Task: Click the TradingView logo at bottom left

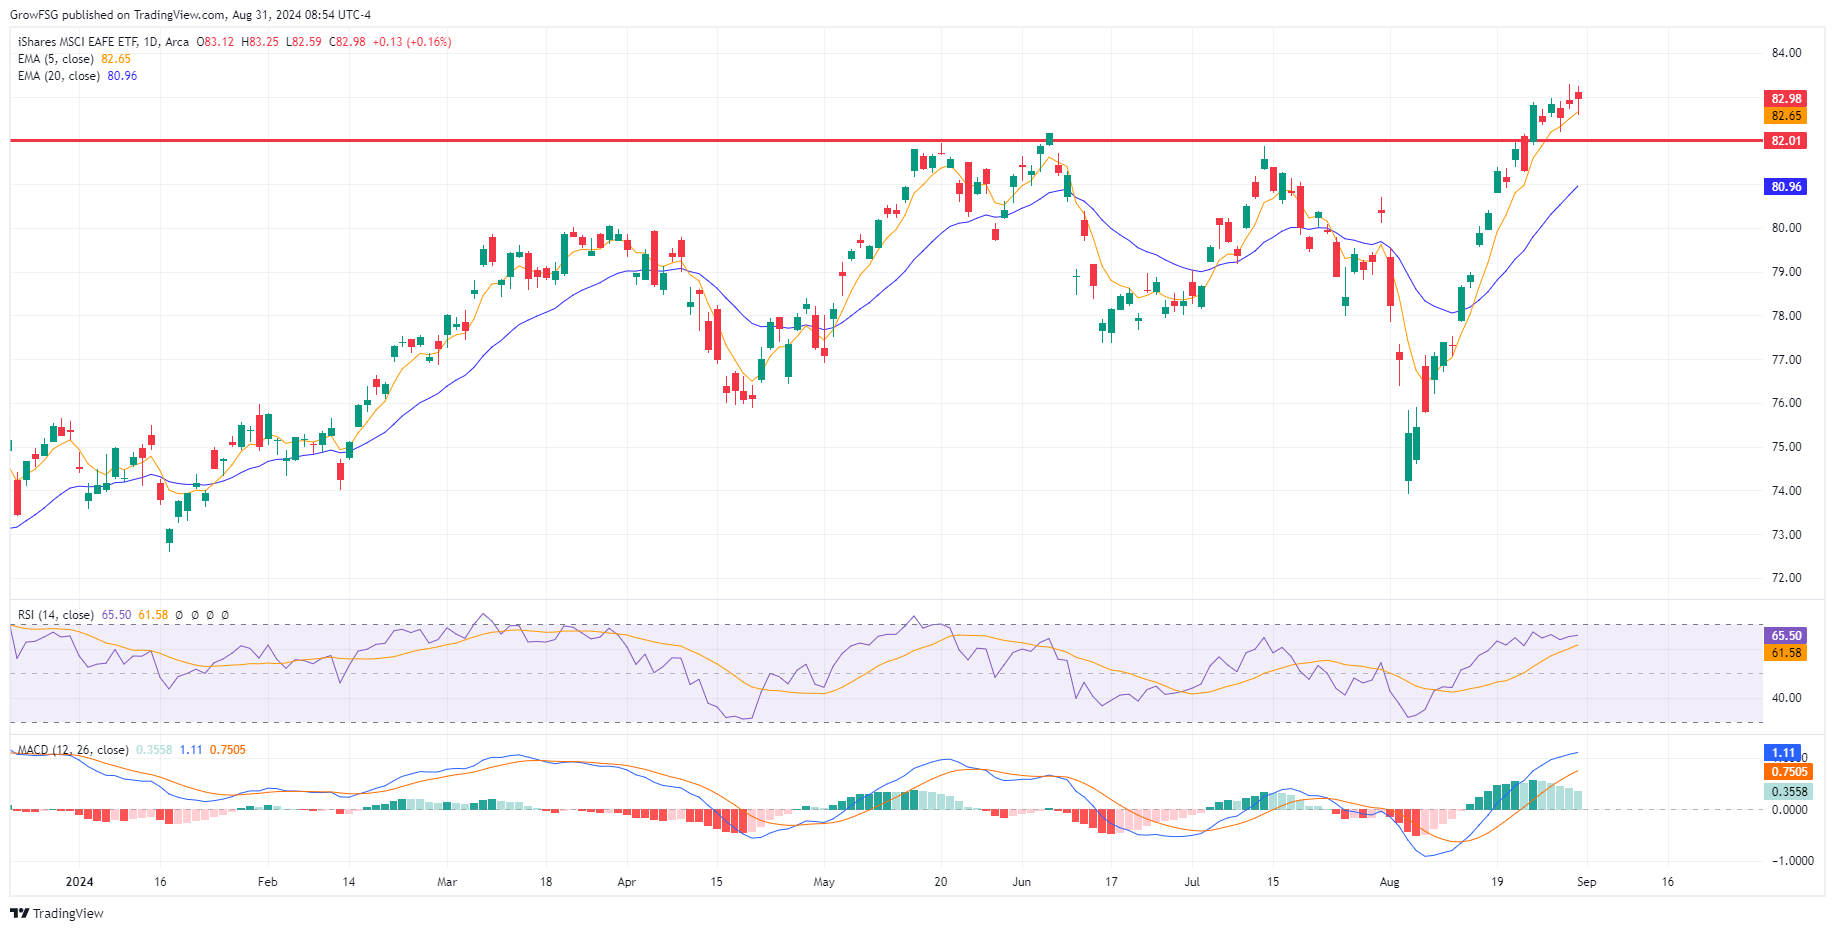Action: pyautogui.click(x=57, y=913)
